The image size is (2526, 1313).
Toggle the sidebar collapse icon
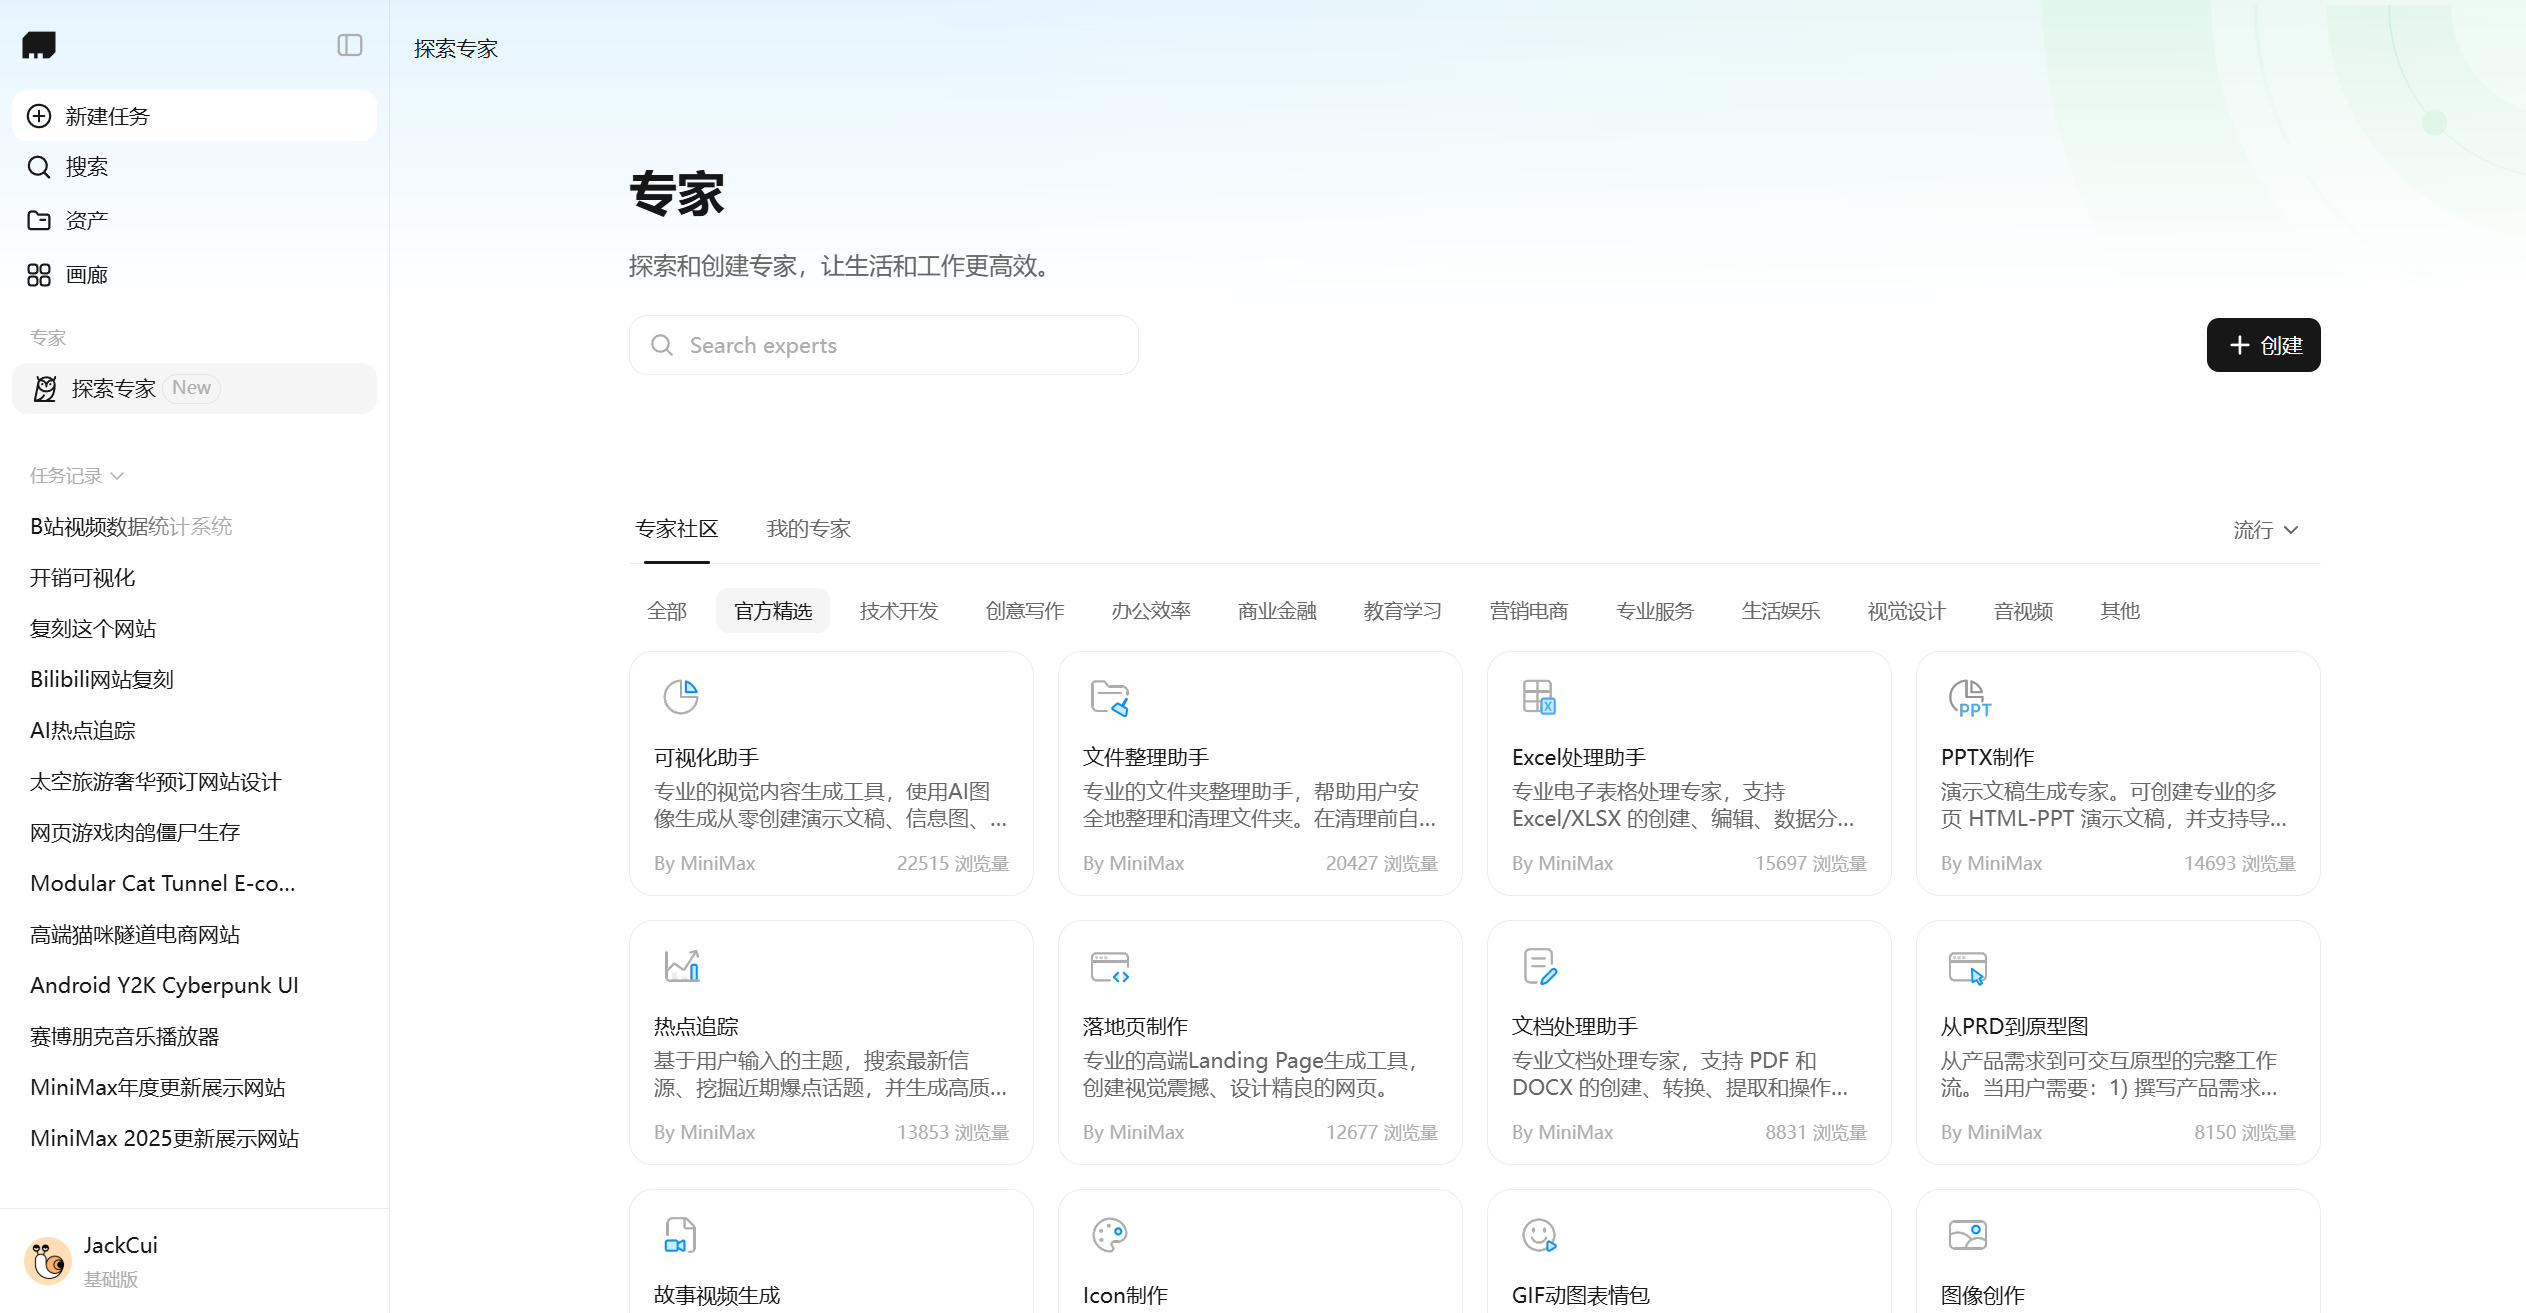[x=349, y=45]
